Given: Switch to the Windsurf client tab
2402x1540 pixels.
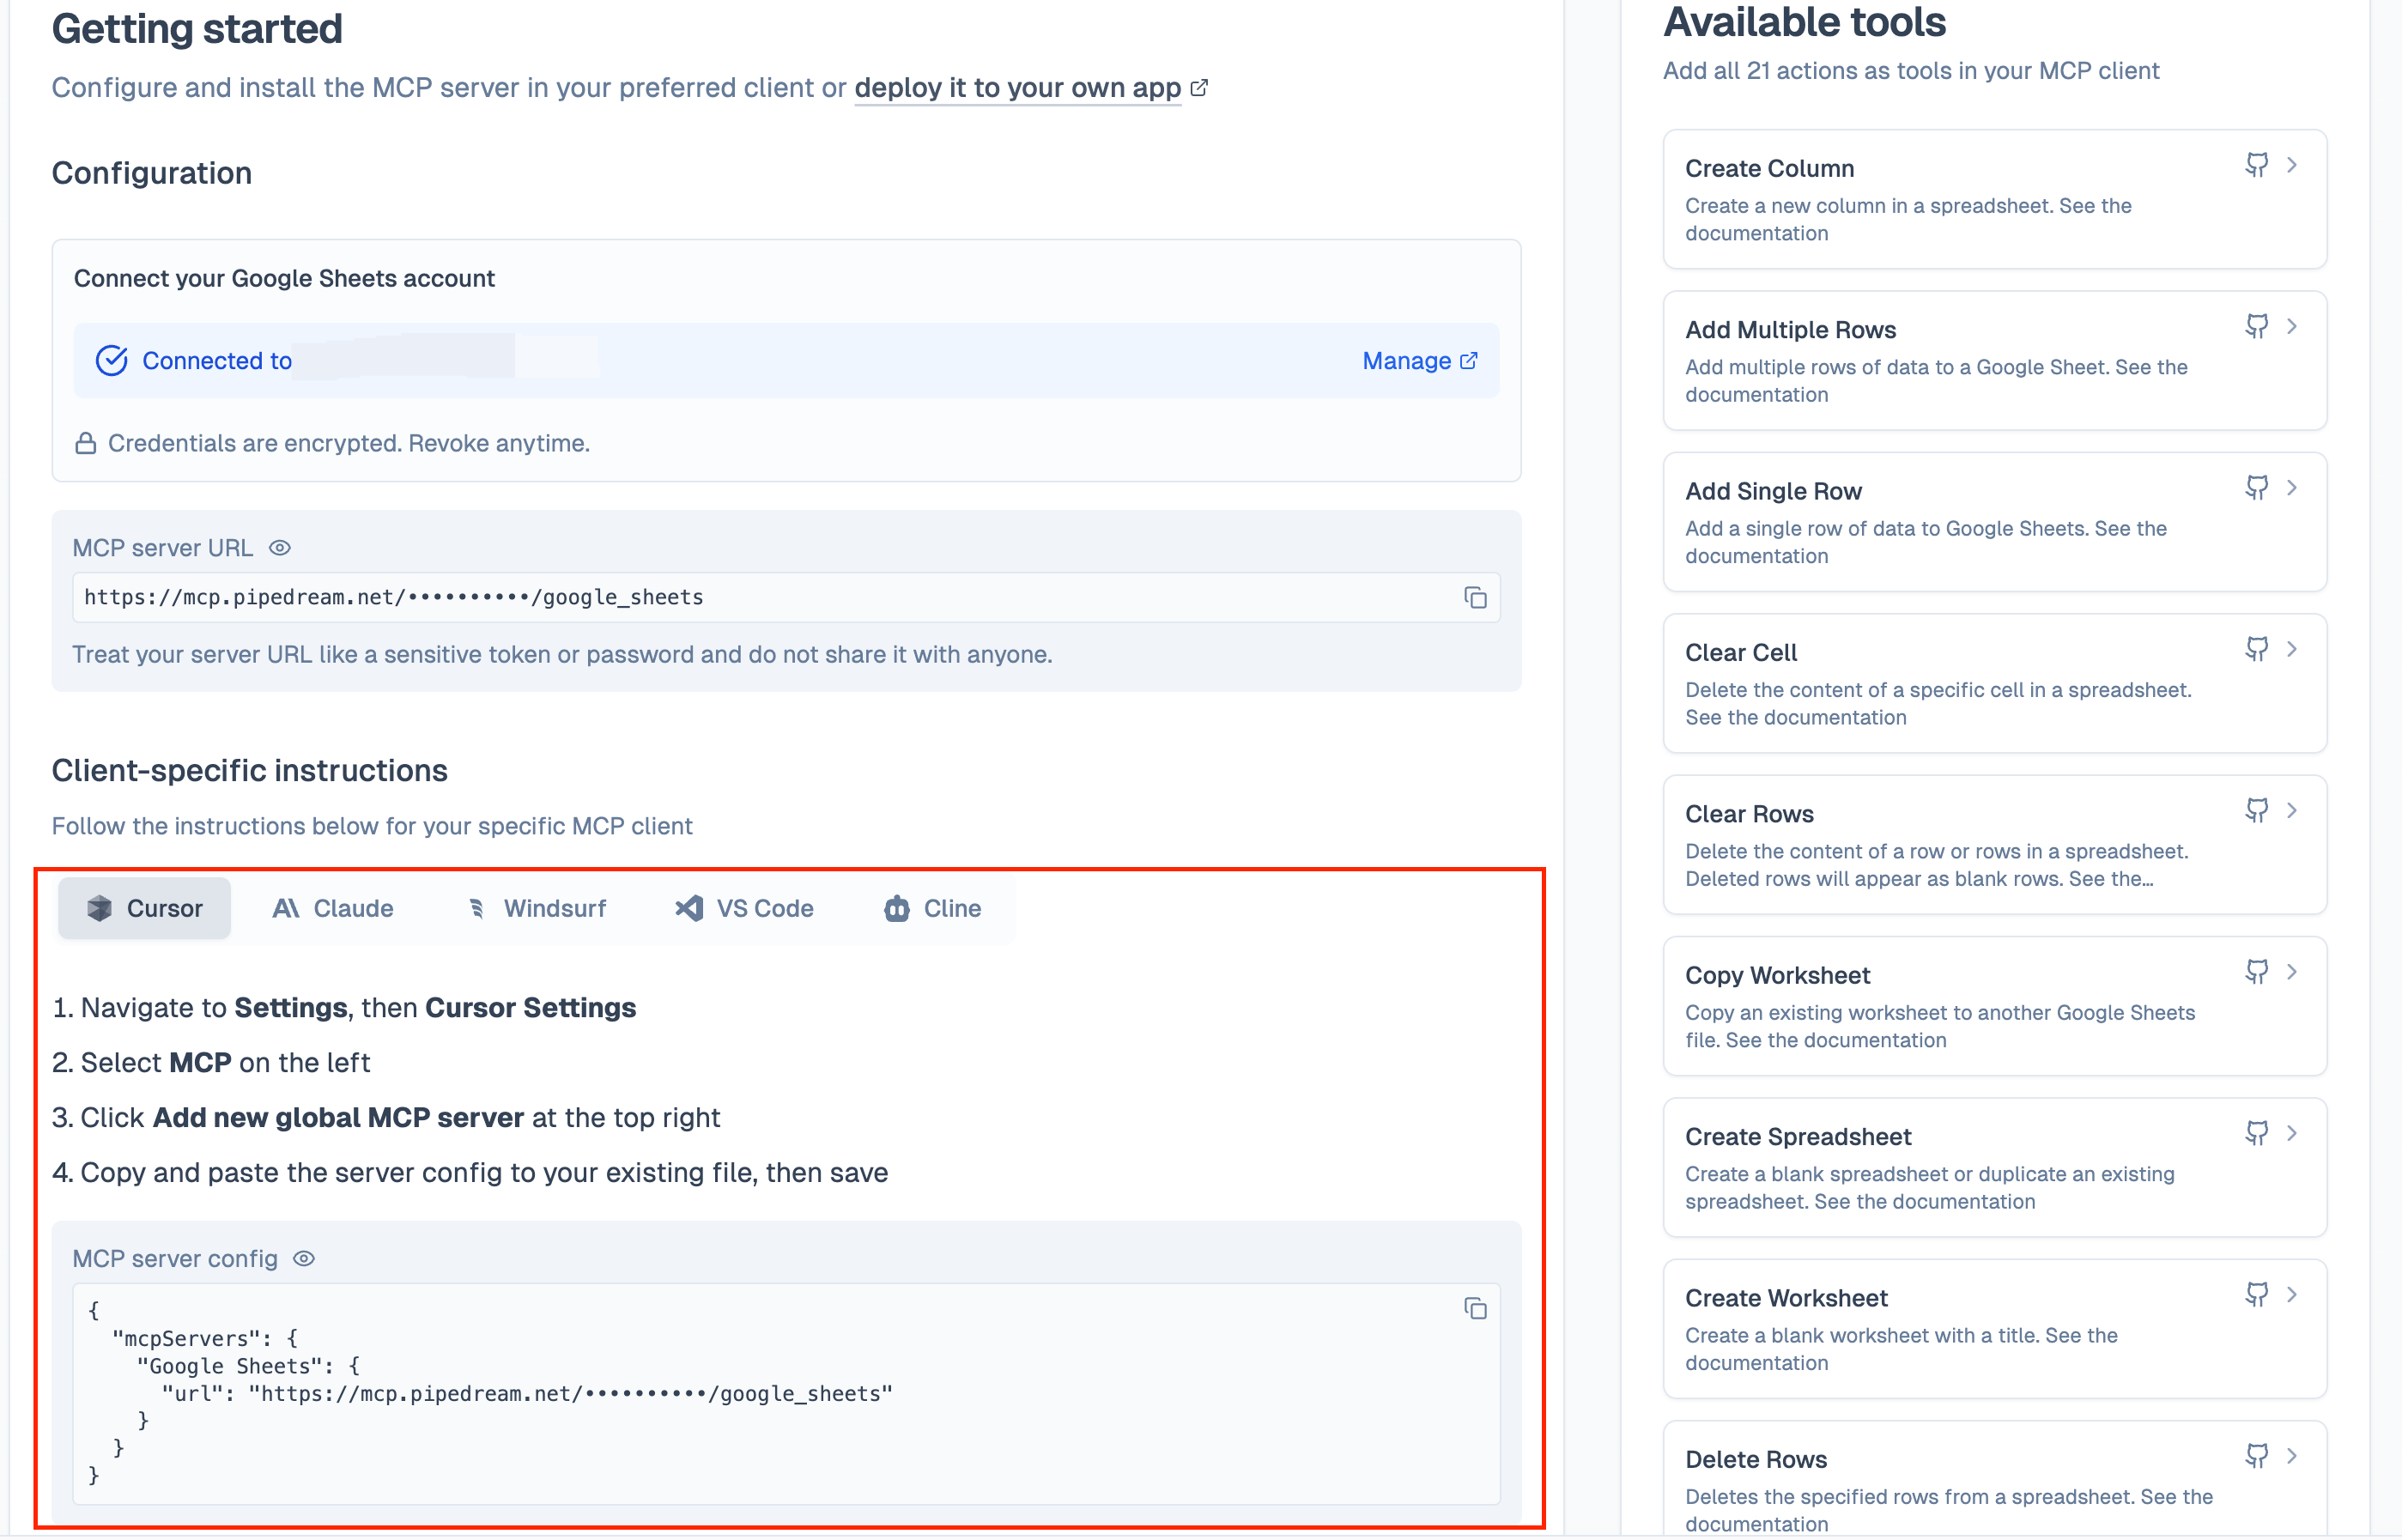Looking at the screenshot, I should (x=536, y=908).
